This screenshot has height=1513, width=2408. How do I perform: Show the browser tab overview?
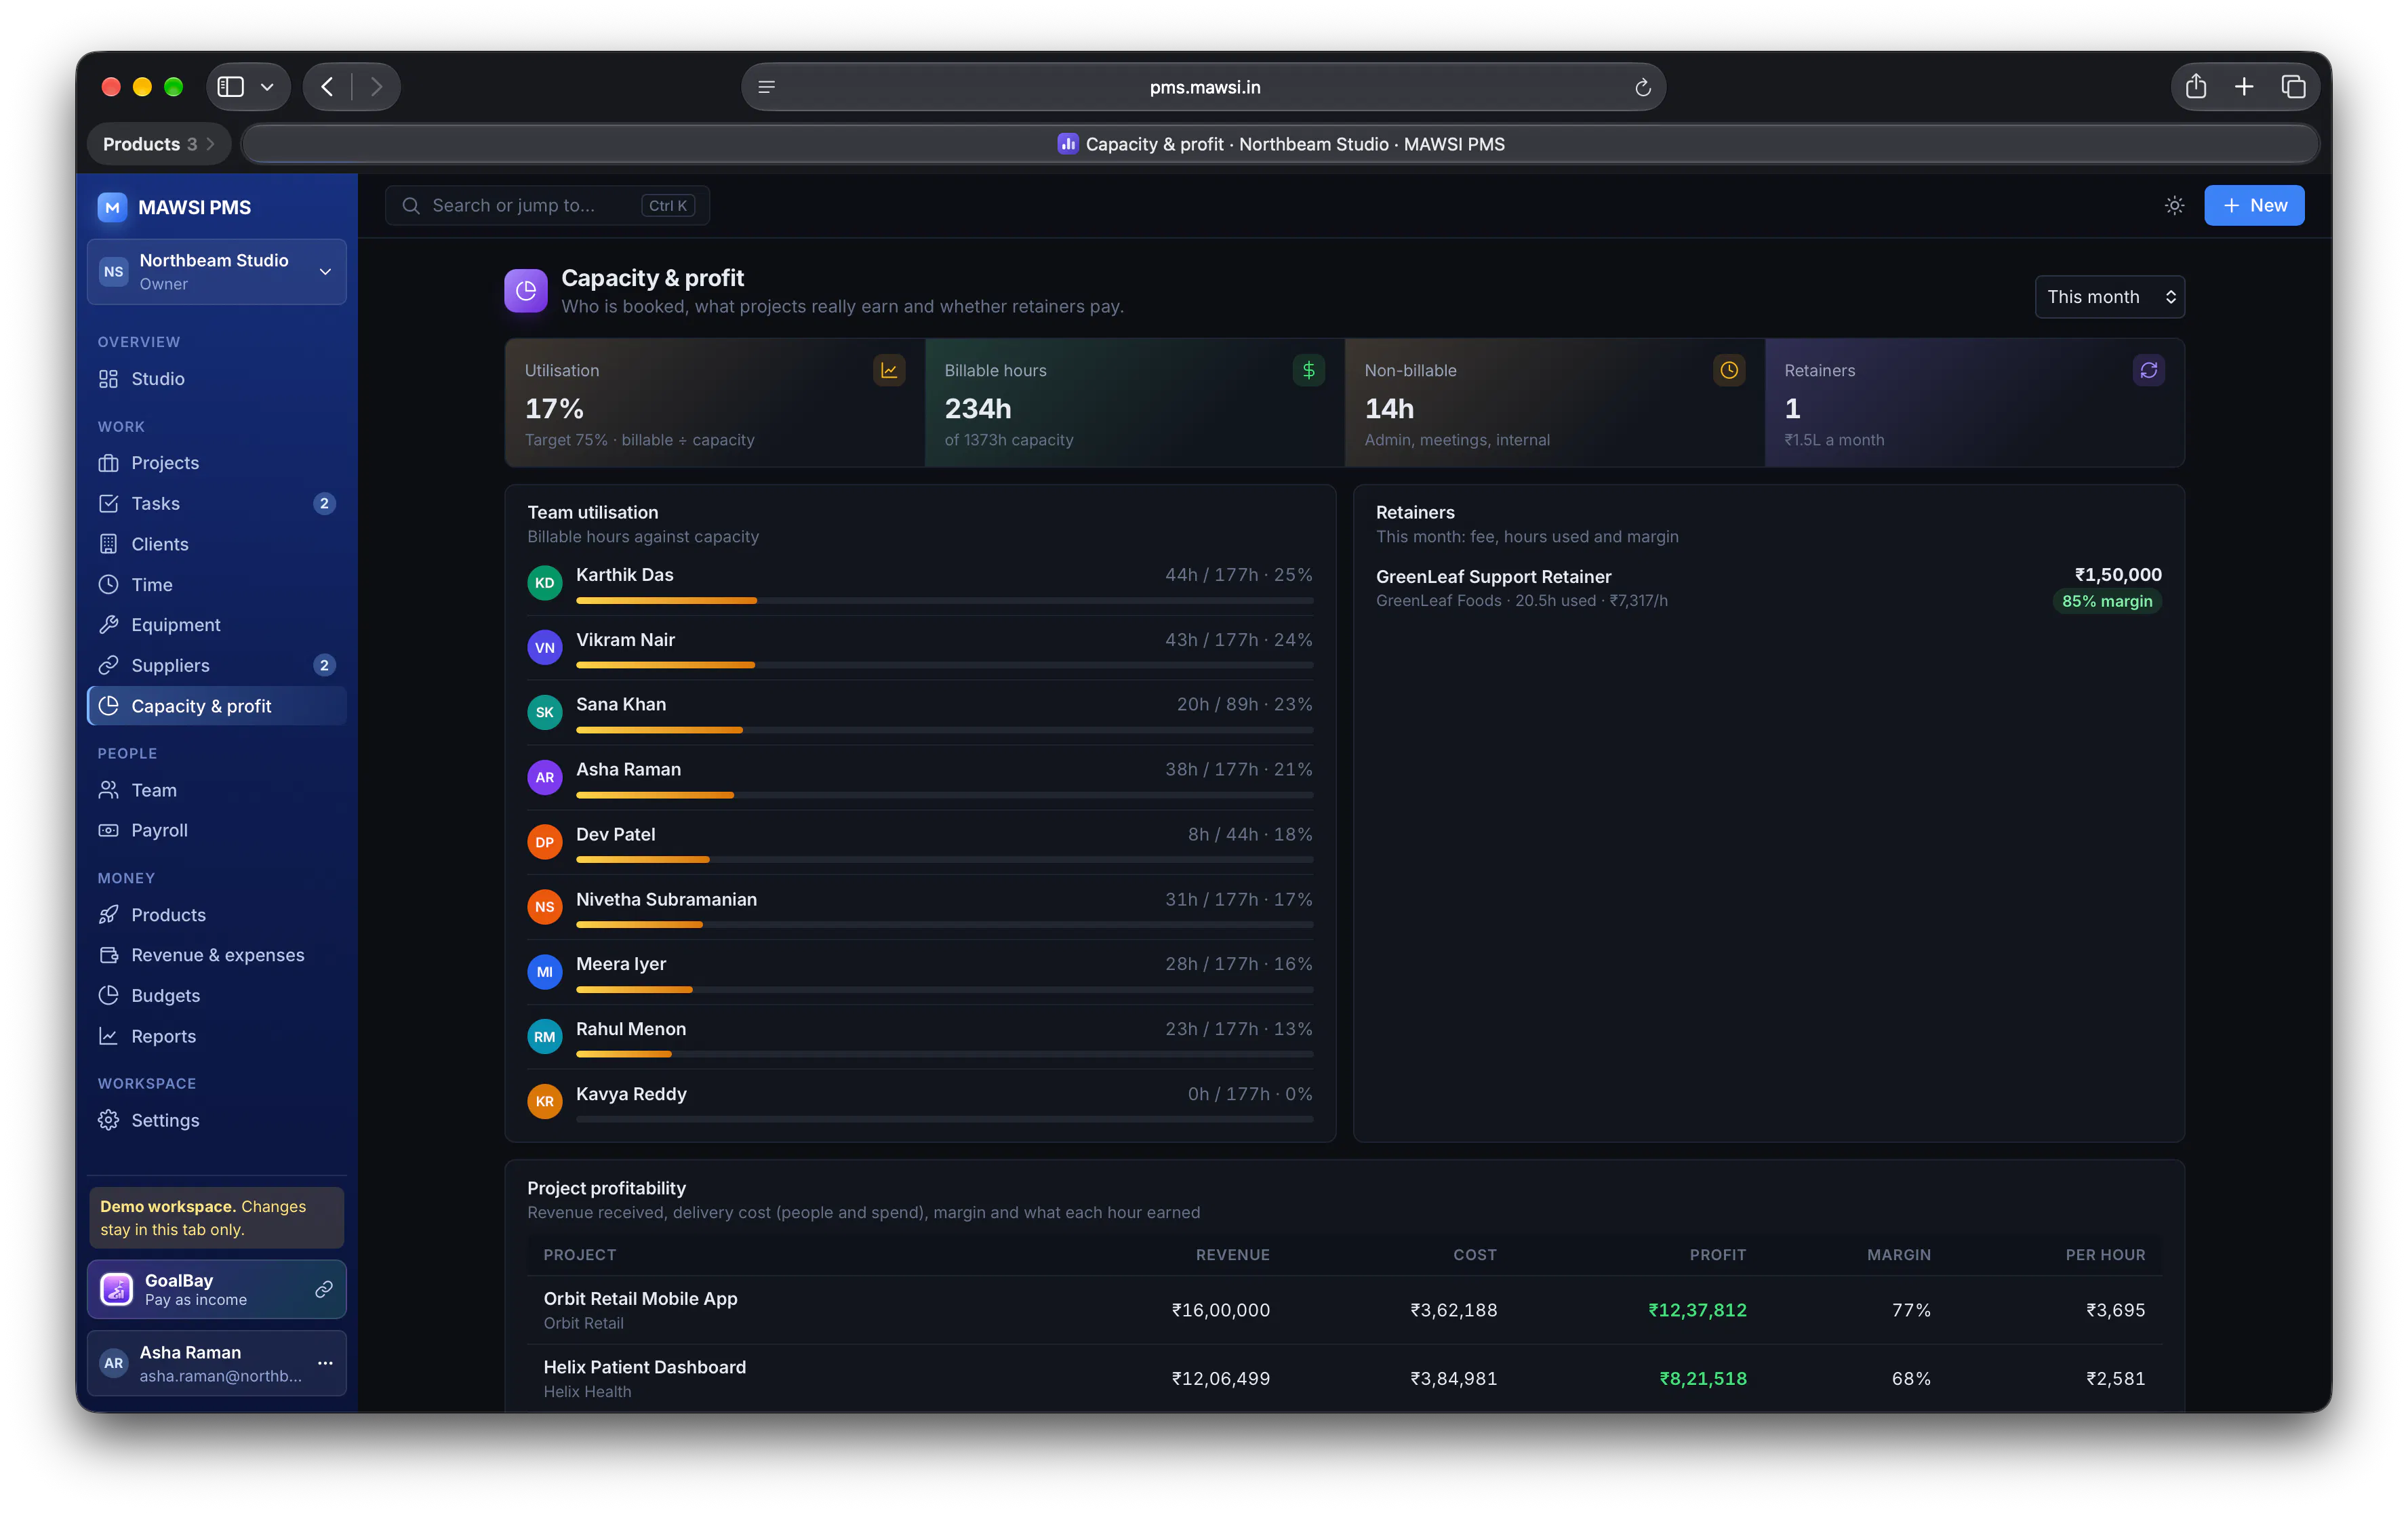(x=2293, y=87)
